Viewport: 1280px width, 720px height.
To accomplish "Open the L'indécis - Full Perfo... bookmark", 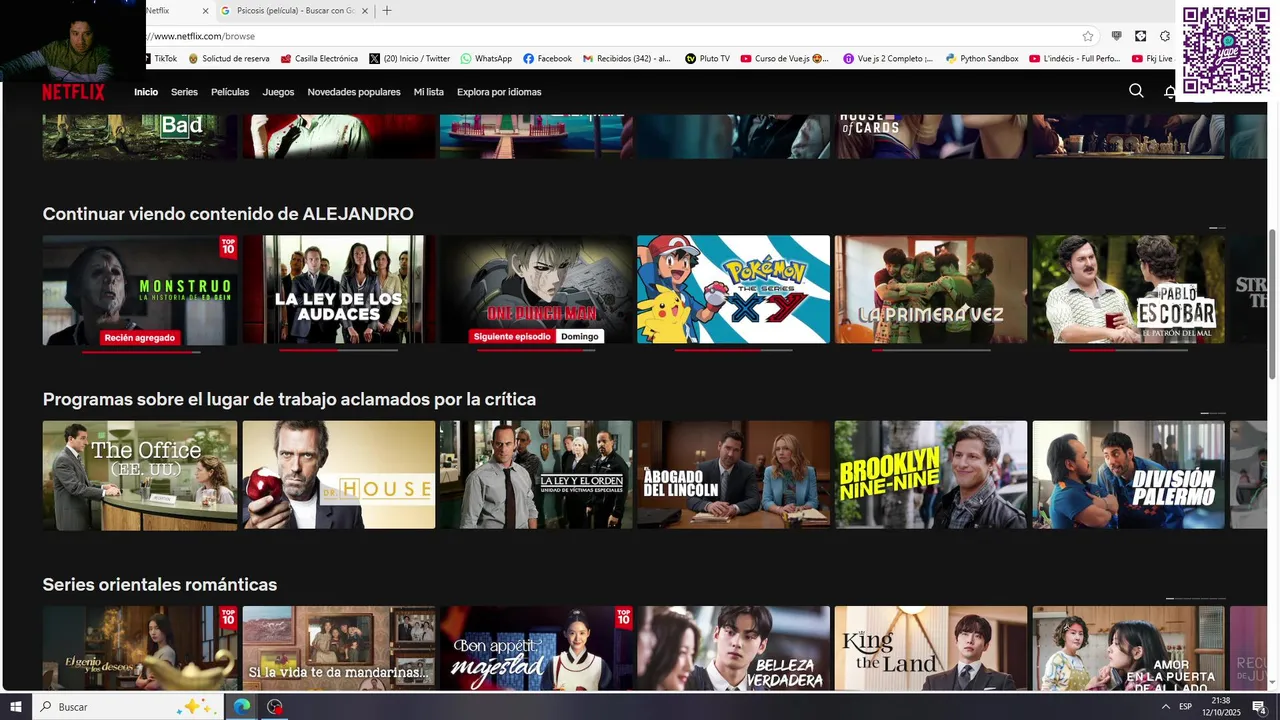I will pyautogui.click(x=1075, y=59).
